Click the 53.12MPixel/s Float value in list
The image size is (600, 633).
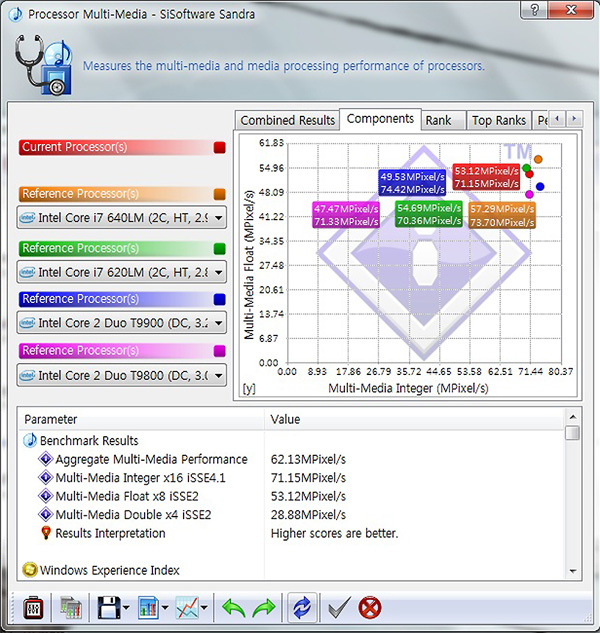[x=308, y=496]
